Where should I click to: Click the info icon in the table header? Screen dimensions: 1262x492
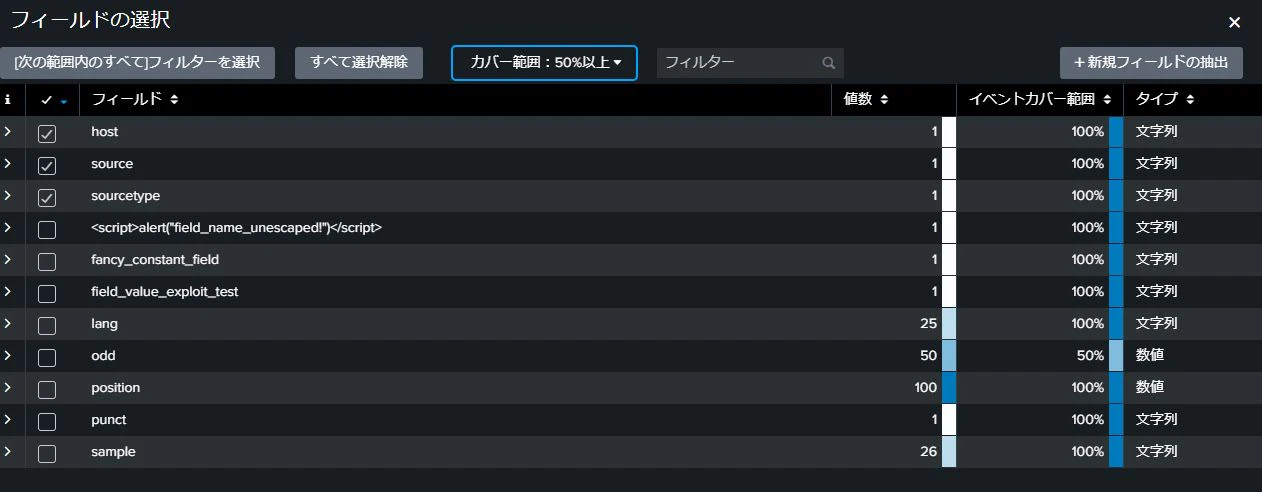(x=7, y=100)
